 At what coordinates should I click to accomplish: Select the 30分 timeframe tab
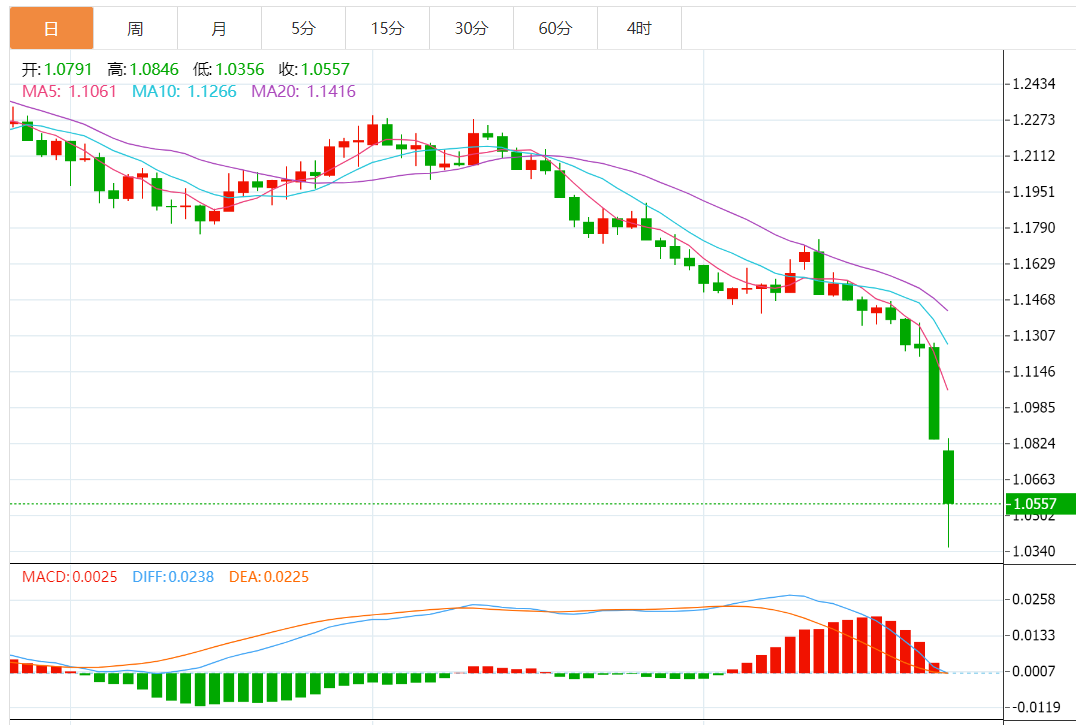tap(471, 28)
